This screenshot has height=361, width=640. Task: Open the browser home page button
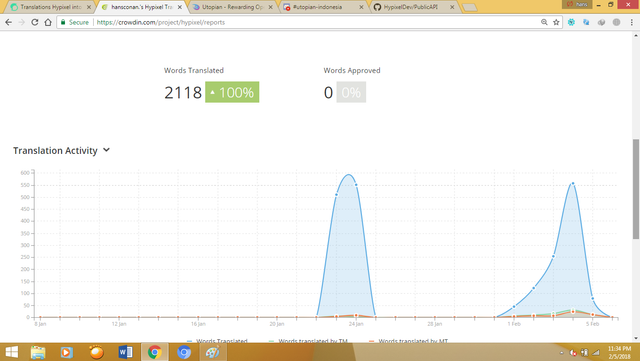[48, 22]
